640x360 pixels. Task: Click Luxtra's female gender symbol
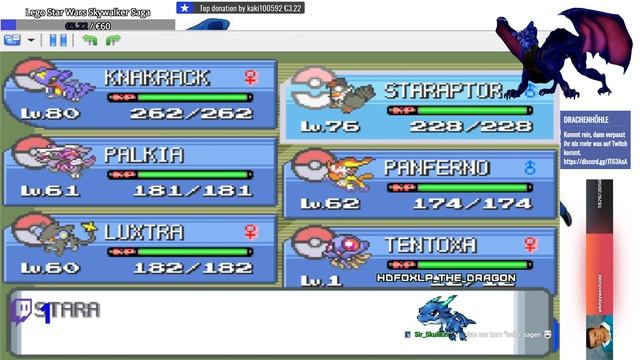(251, 232)
